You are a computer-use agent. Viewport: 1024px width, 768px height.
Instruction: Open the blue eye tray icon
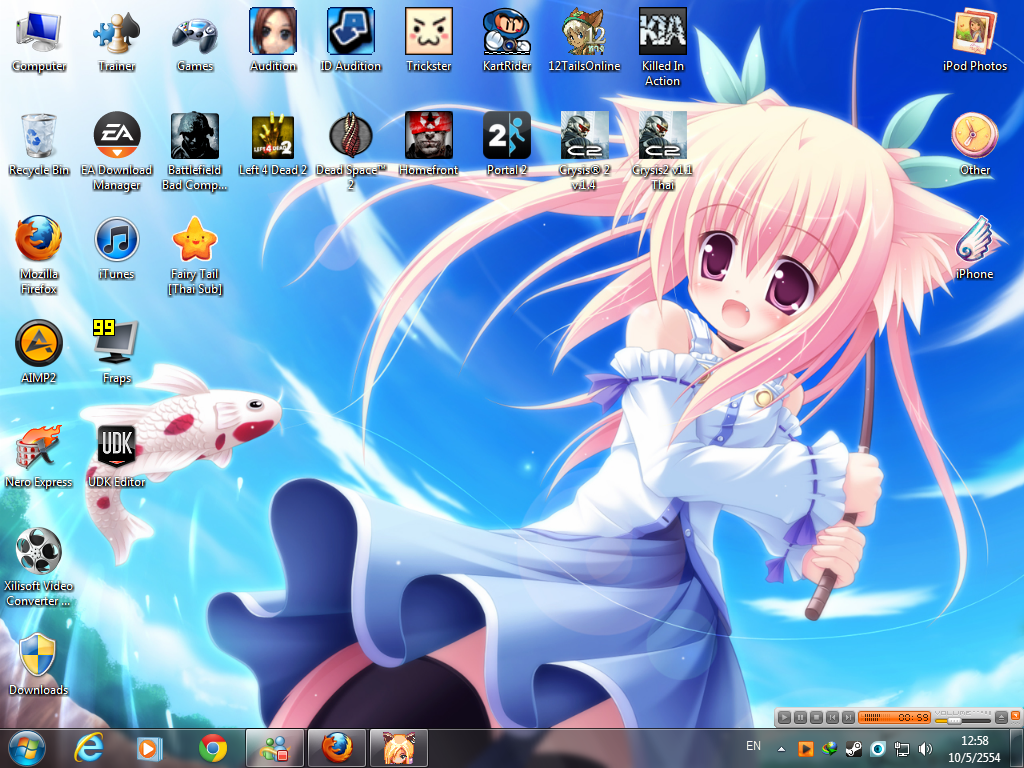[x=878, y=748]
